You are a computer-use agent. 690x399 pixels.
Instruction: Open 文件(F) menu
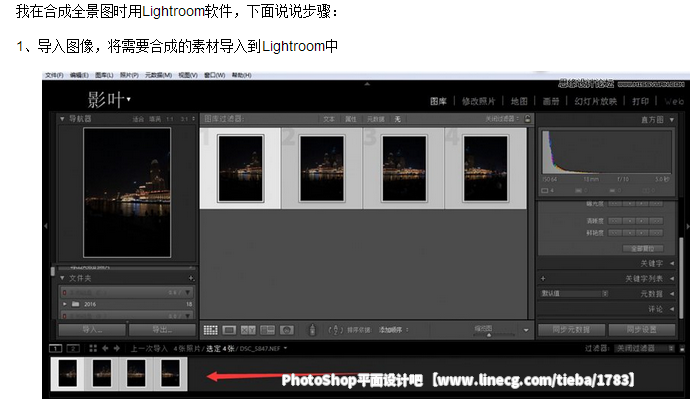tap(54, 75)
